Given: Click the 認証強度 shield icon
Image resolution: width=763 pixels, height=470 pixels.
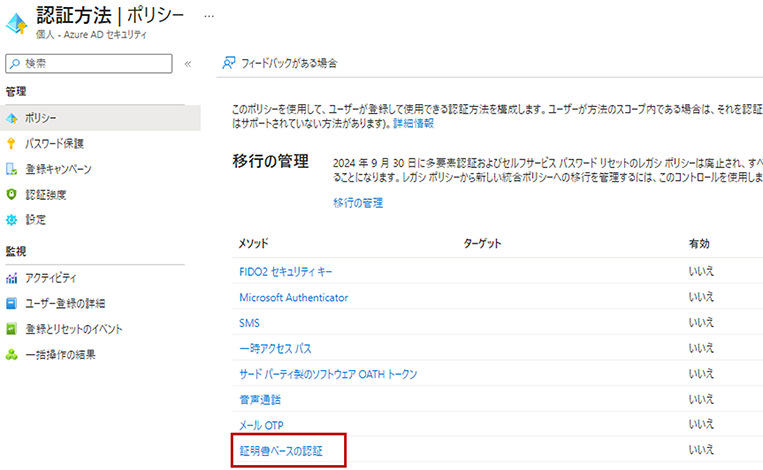Looking at the screenshot, I should 13,194.
